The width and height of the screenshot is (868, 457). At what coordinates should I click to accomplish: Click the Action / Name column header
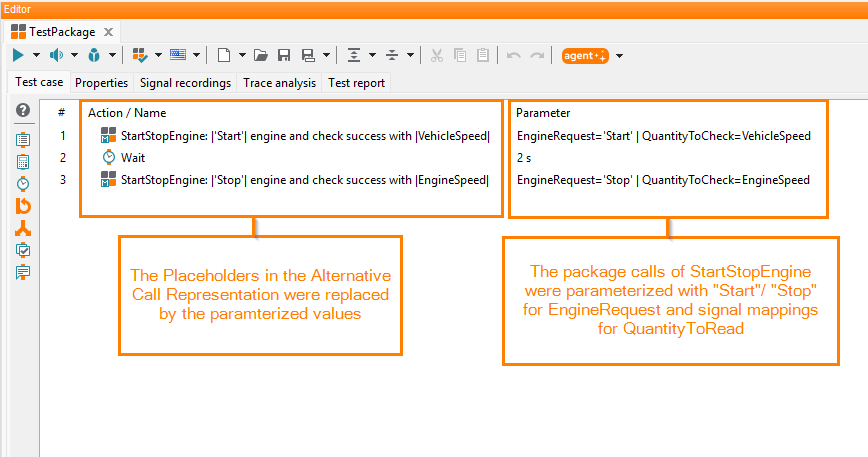click(127, 113)
